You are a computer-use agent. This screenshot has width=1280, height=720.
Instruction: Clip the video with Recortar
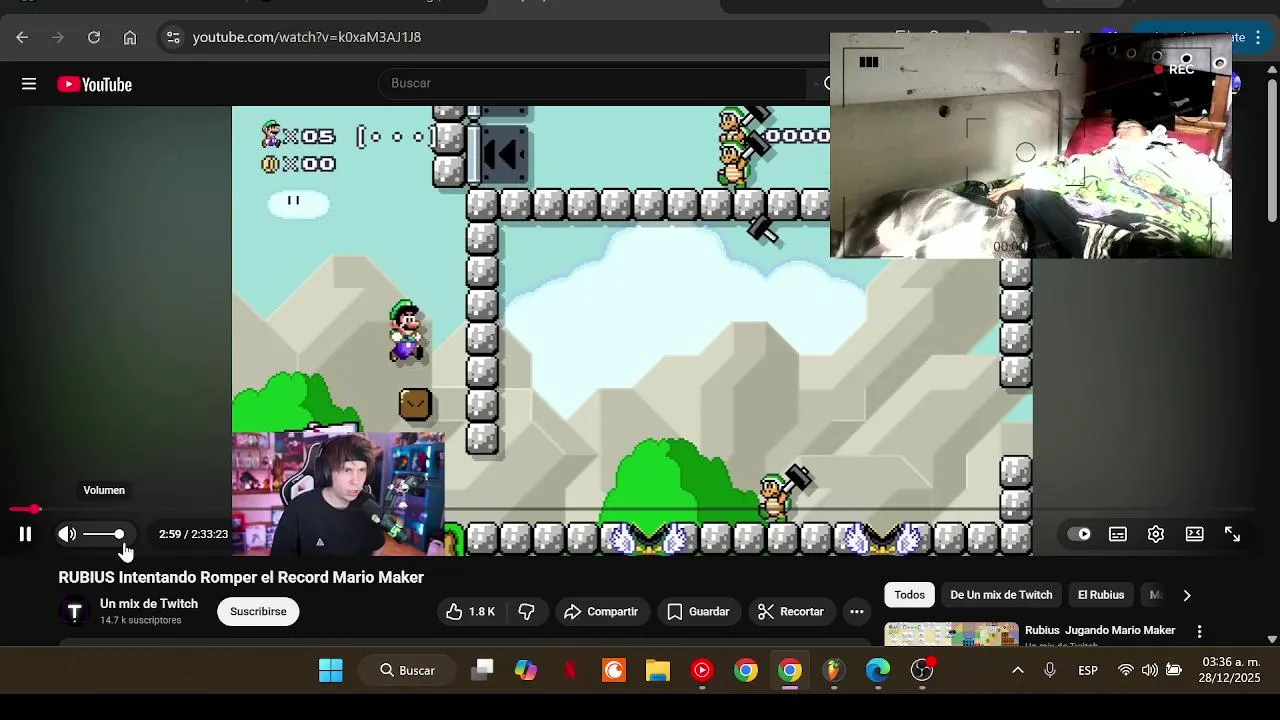point(790,611)
